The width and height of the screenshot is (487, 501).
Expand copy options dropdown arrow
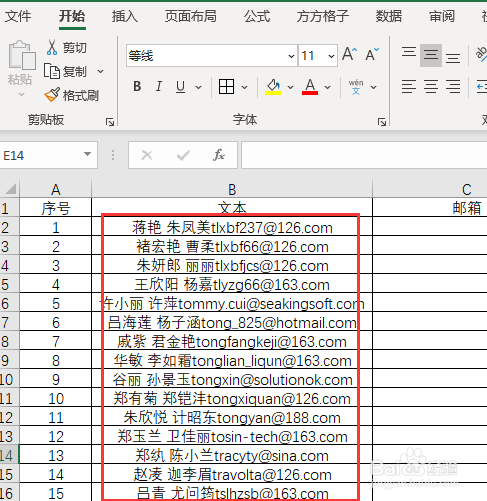pos(100,71)
